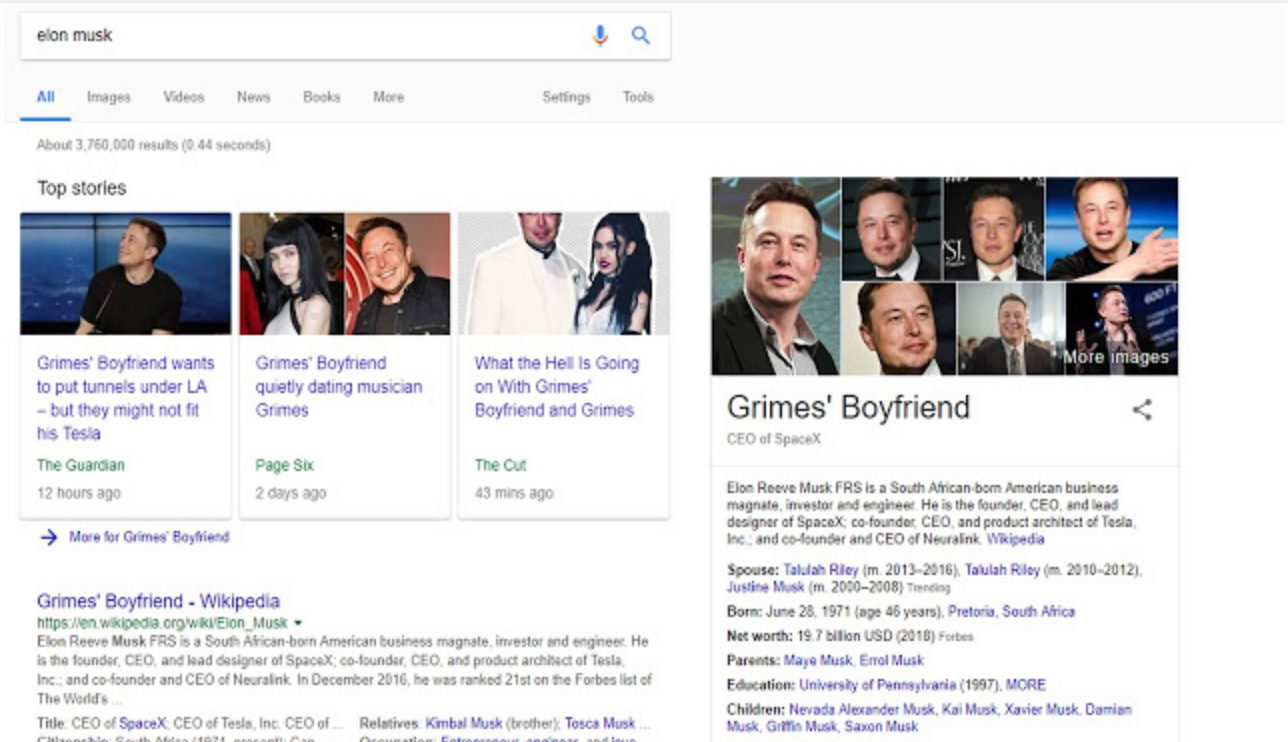Click Page Six story thumbnail image

[344, 273]
